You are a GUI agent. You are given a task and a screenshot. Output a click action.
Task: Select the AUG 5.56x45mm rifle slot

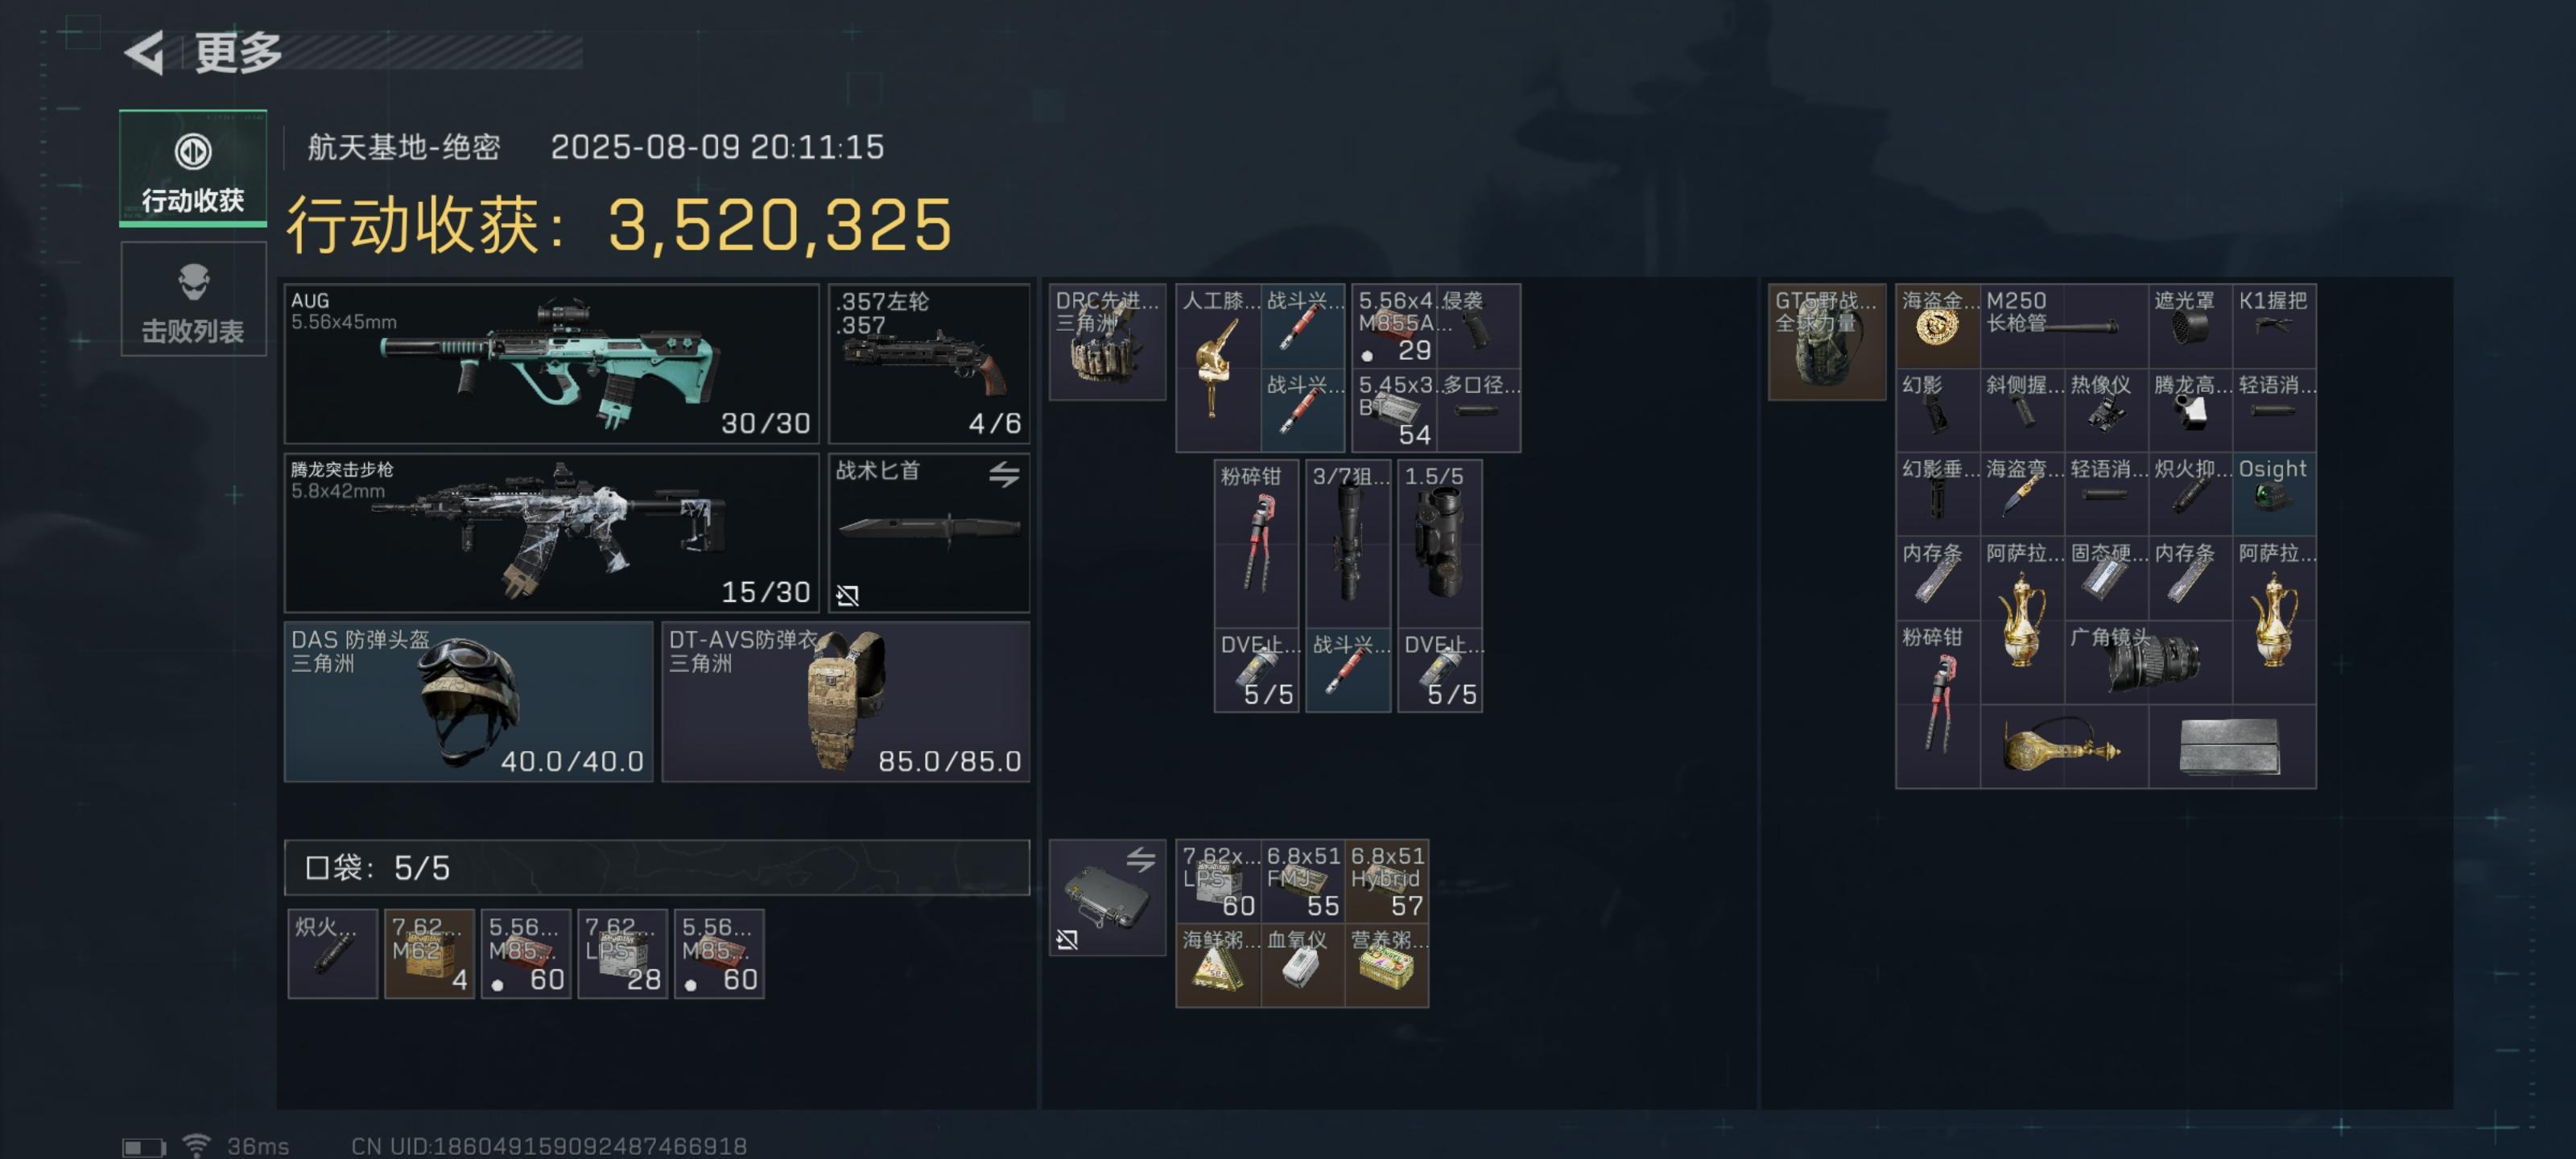click(x=551, y=363)
